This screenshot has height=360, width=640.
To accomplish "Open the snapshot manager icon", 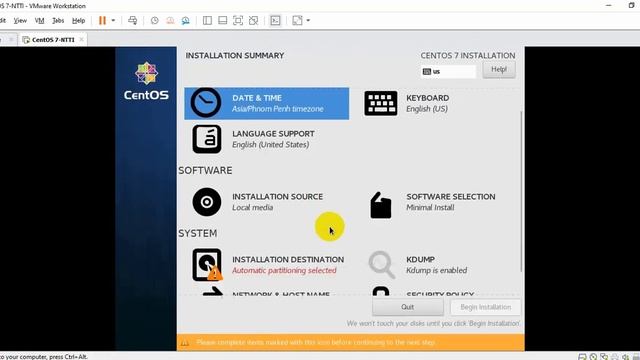I will coord(185,20).
